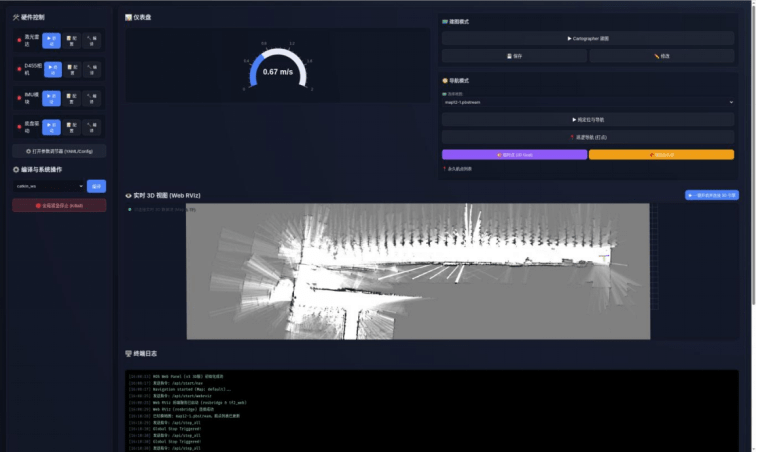This screenshot has width=757, height=453.
Task: Click the 2D Goal purple button
Action: (514, 155)
